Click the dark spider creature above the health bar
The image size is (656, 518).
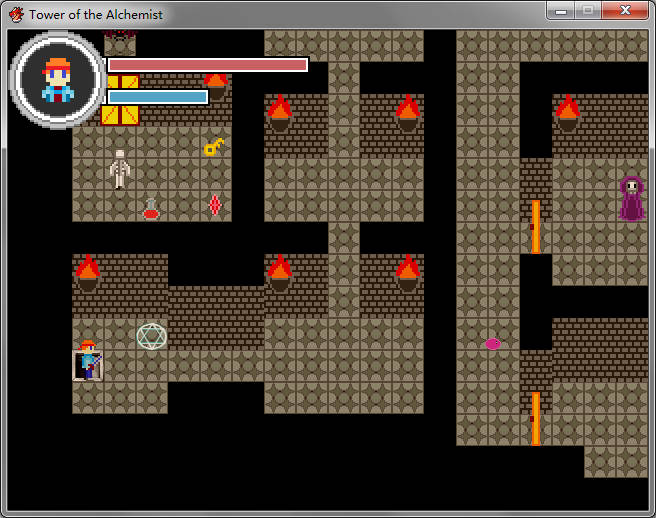pos(120,34)
